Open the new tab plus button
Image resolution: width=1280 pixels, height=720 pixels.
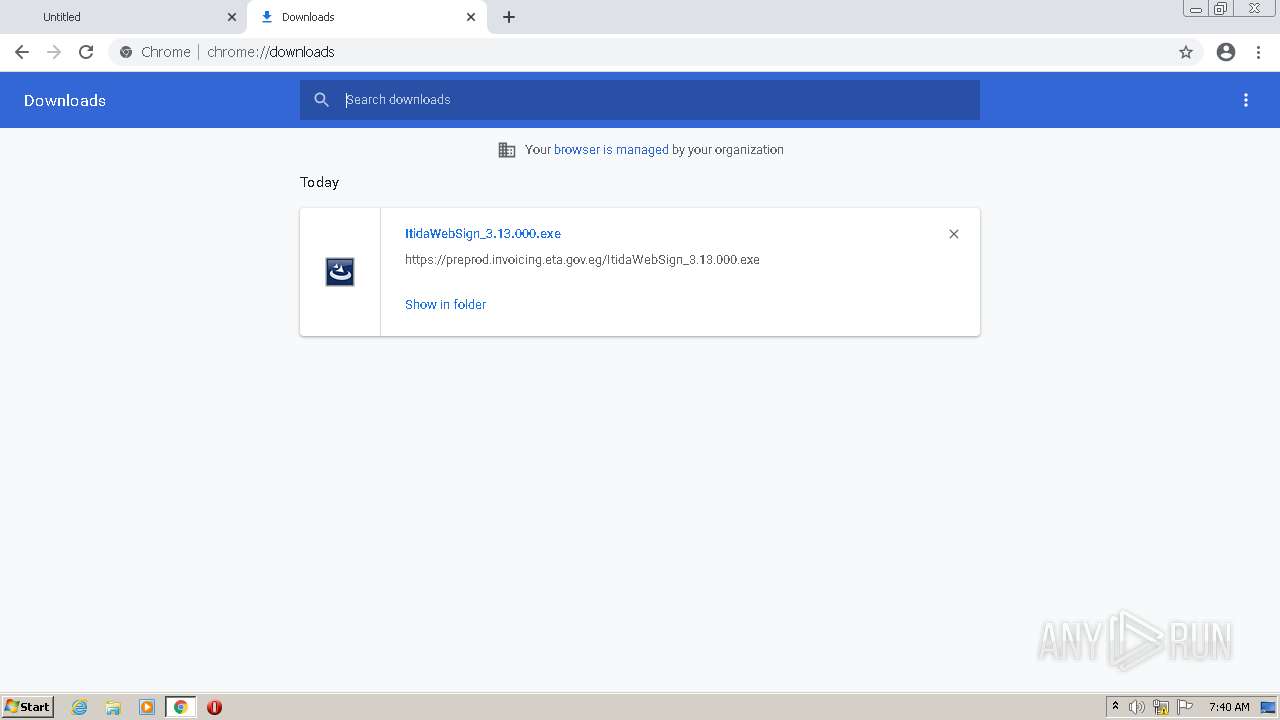(509, 17)
